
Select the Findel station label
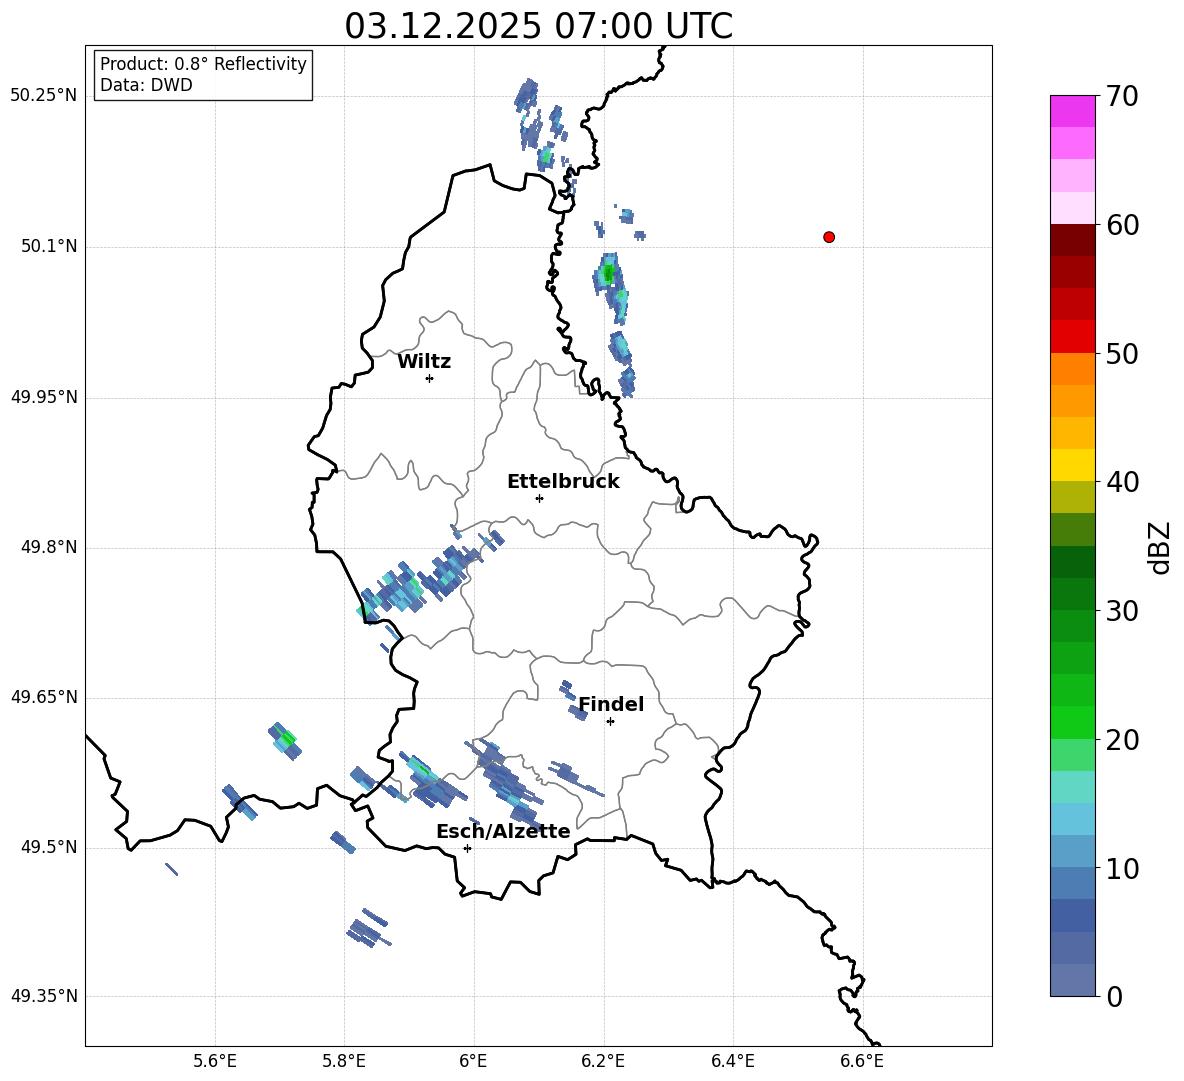611,704
